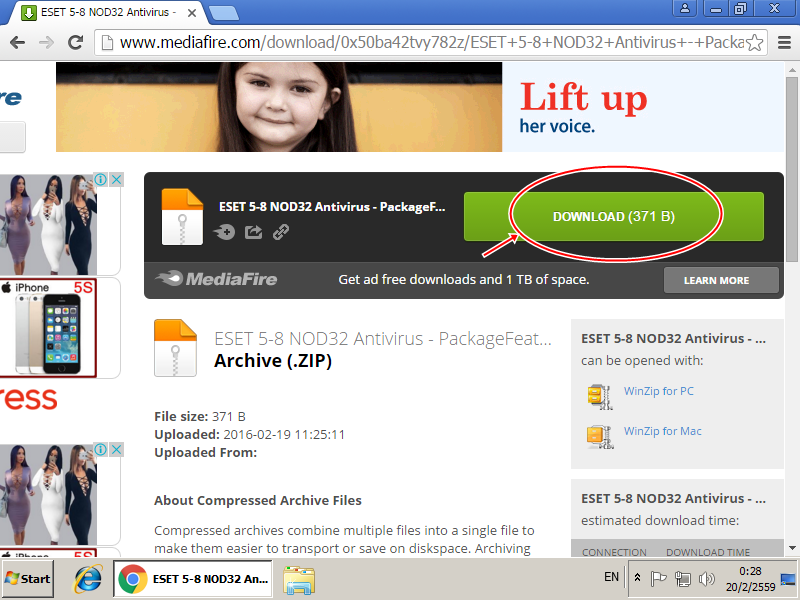The image size is (800, 600).
Task: Click the share file icon
Action: pos(254,232)
